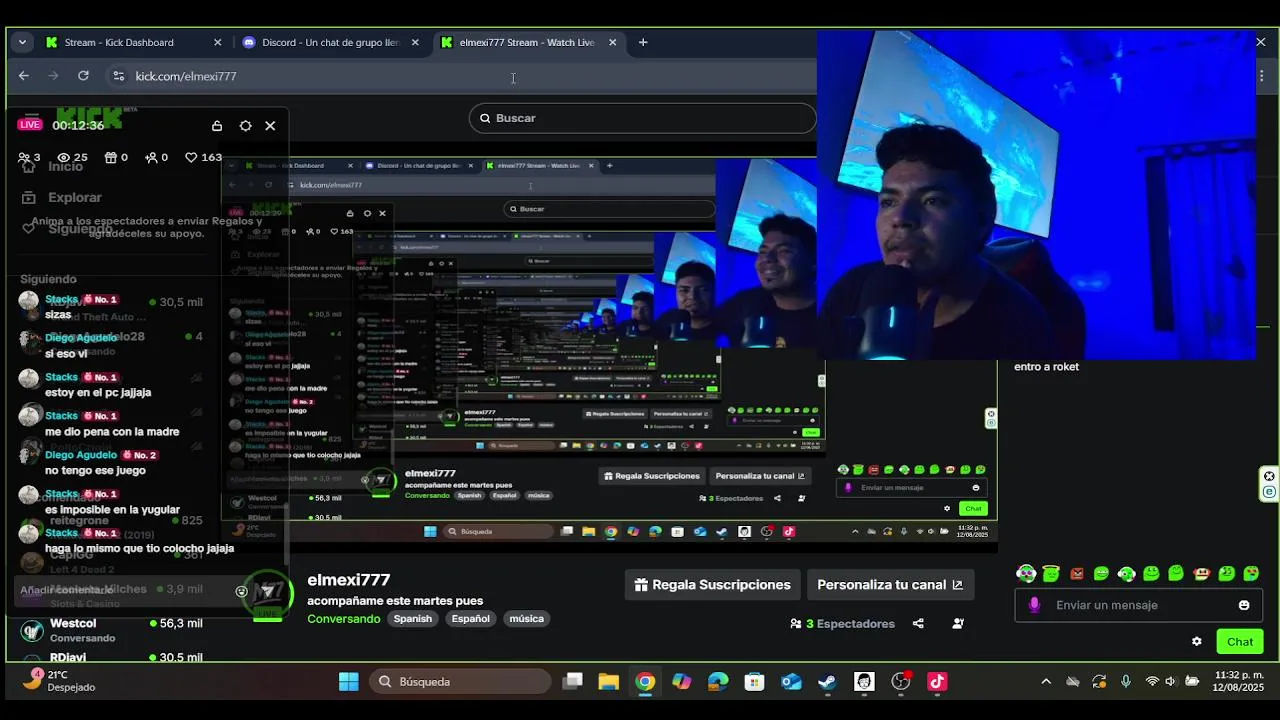Open Steam from the taskbar
The width and height of the screenshot is (1280, 720).
[x=827, y=682]
